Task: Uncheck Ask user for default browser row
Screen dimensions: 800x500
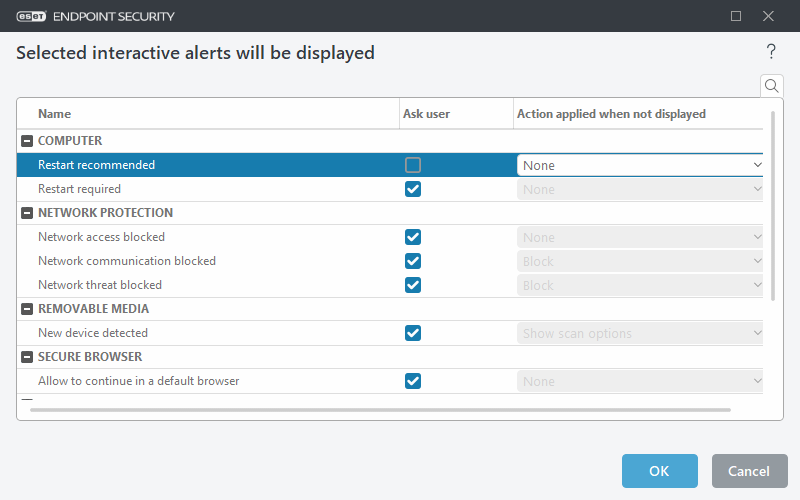Action: pos(413,381)
